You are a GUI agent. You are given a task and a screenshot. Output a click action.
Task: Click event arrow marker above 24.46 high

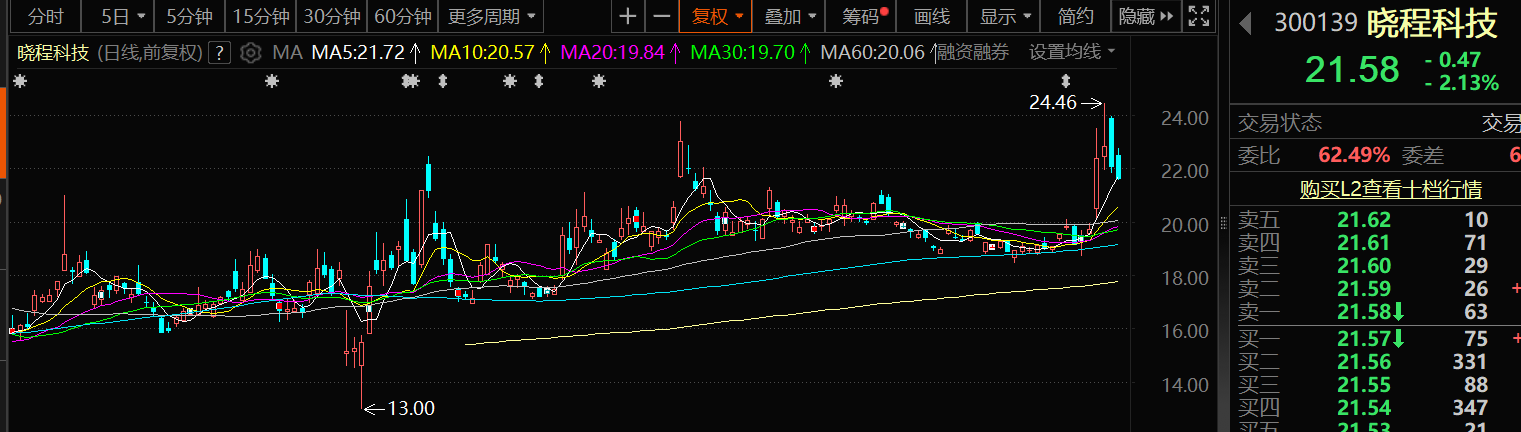(x=1066, y=81)
